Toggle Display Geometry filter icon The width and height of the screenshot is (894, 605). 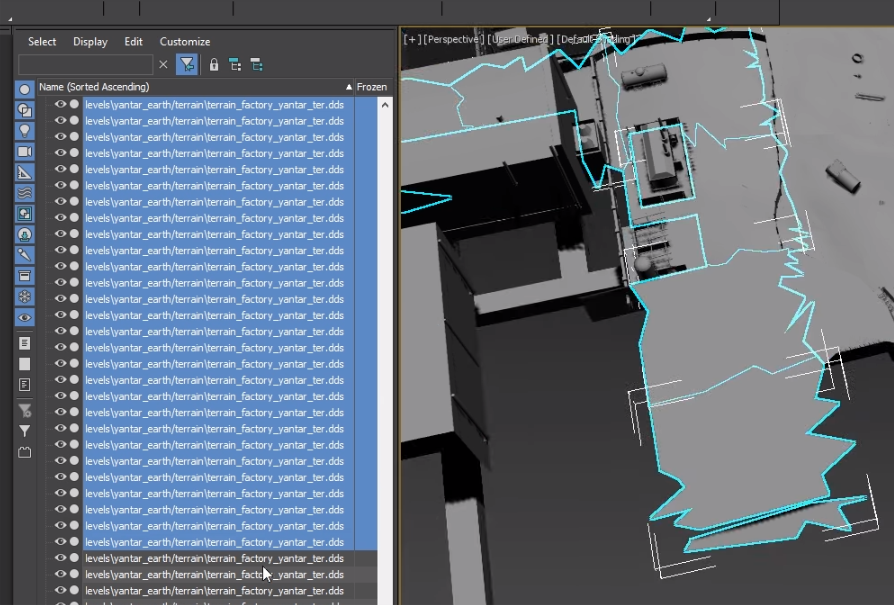(x=25, y=89)
